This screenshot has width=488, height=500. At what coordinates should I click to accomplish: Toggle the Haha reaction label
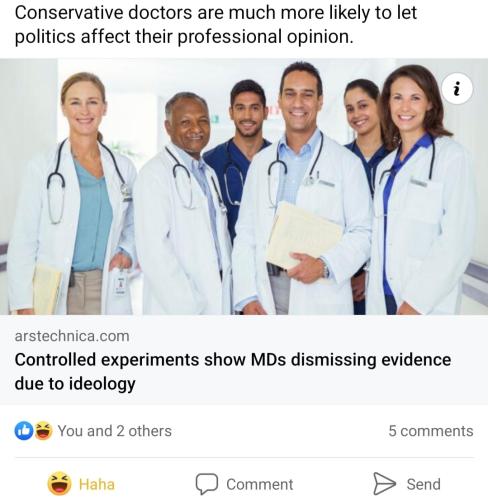point(97,484)
